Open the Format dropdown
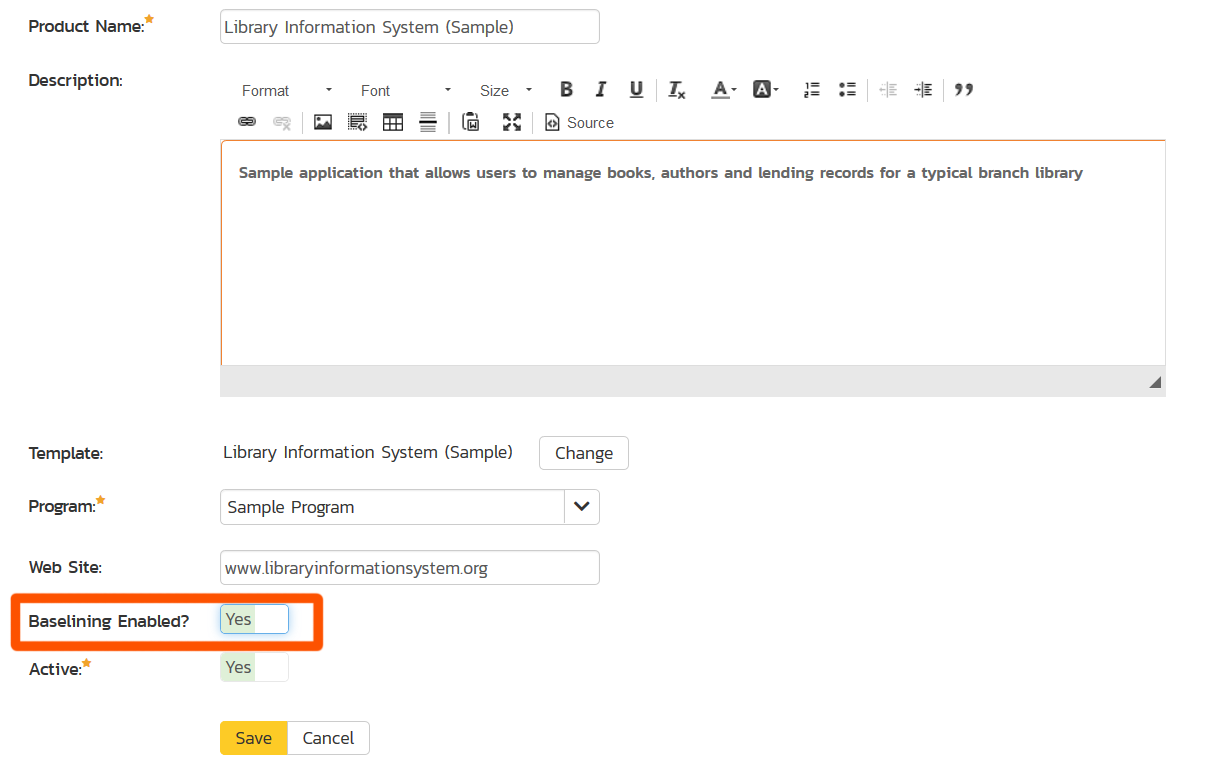The width and height of the screenshot is (1205, 770). coord(286,90)
